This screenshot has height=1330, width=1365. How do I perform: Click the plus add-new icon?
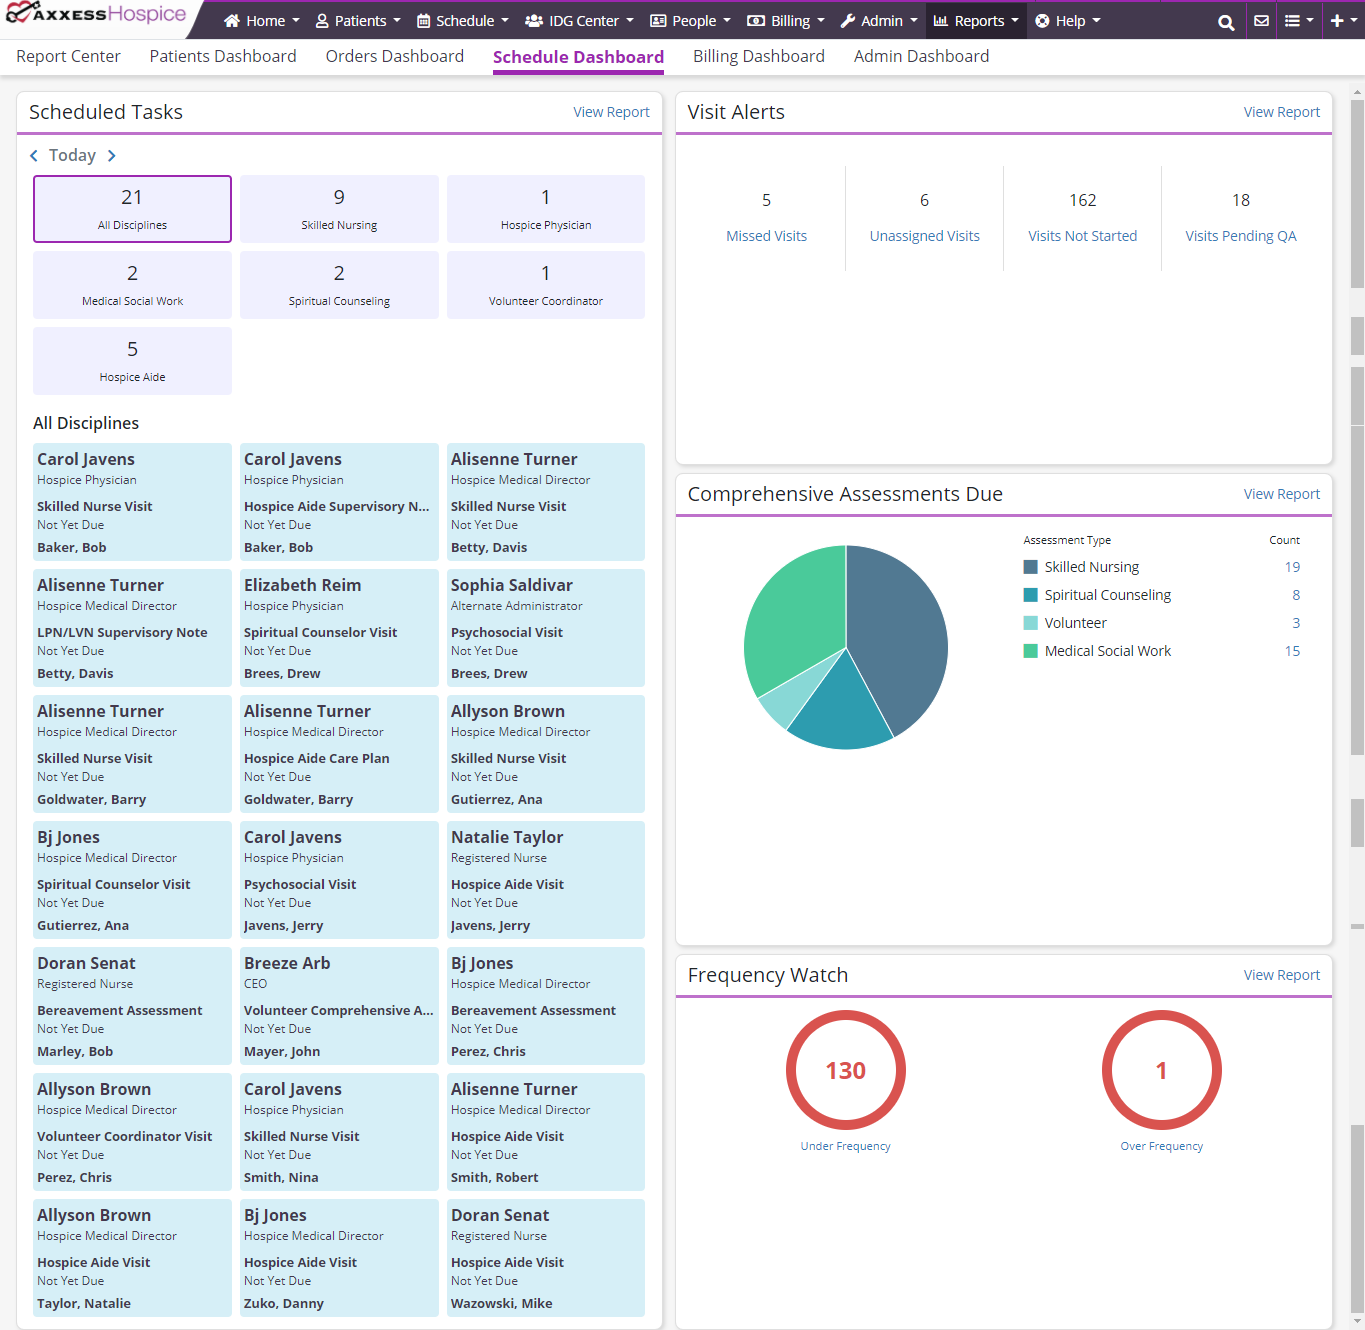[x=1342, y=21]
